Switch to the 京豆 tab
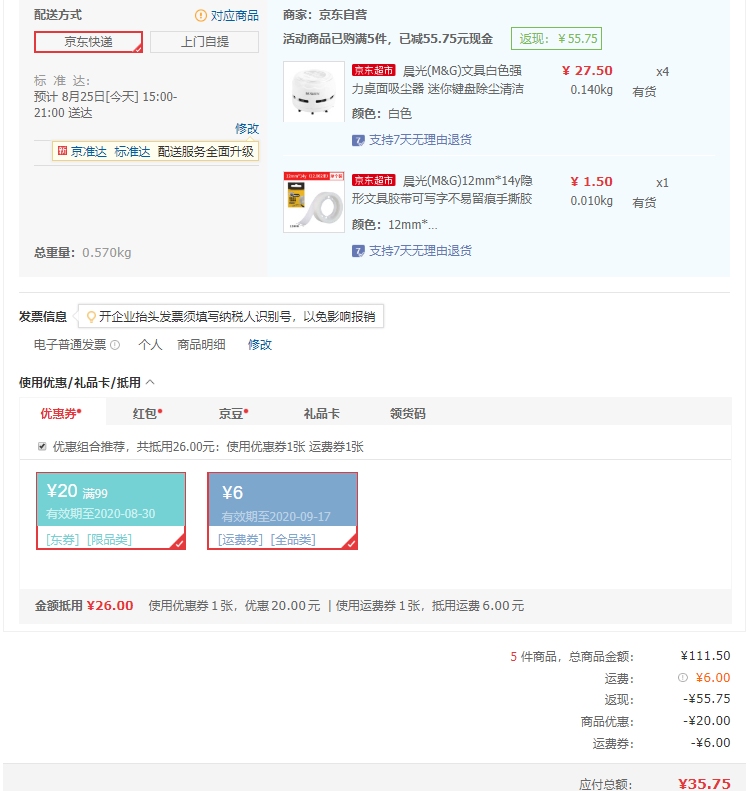Image resolution: width=750 pixels, height=791 pixels. click(x=233, y=414)
